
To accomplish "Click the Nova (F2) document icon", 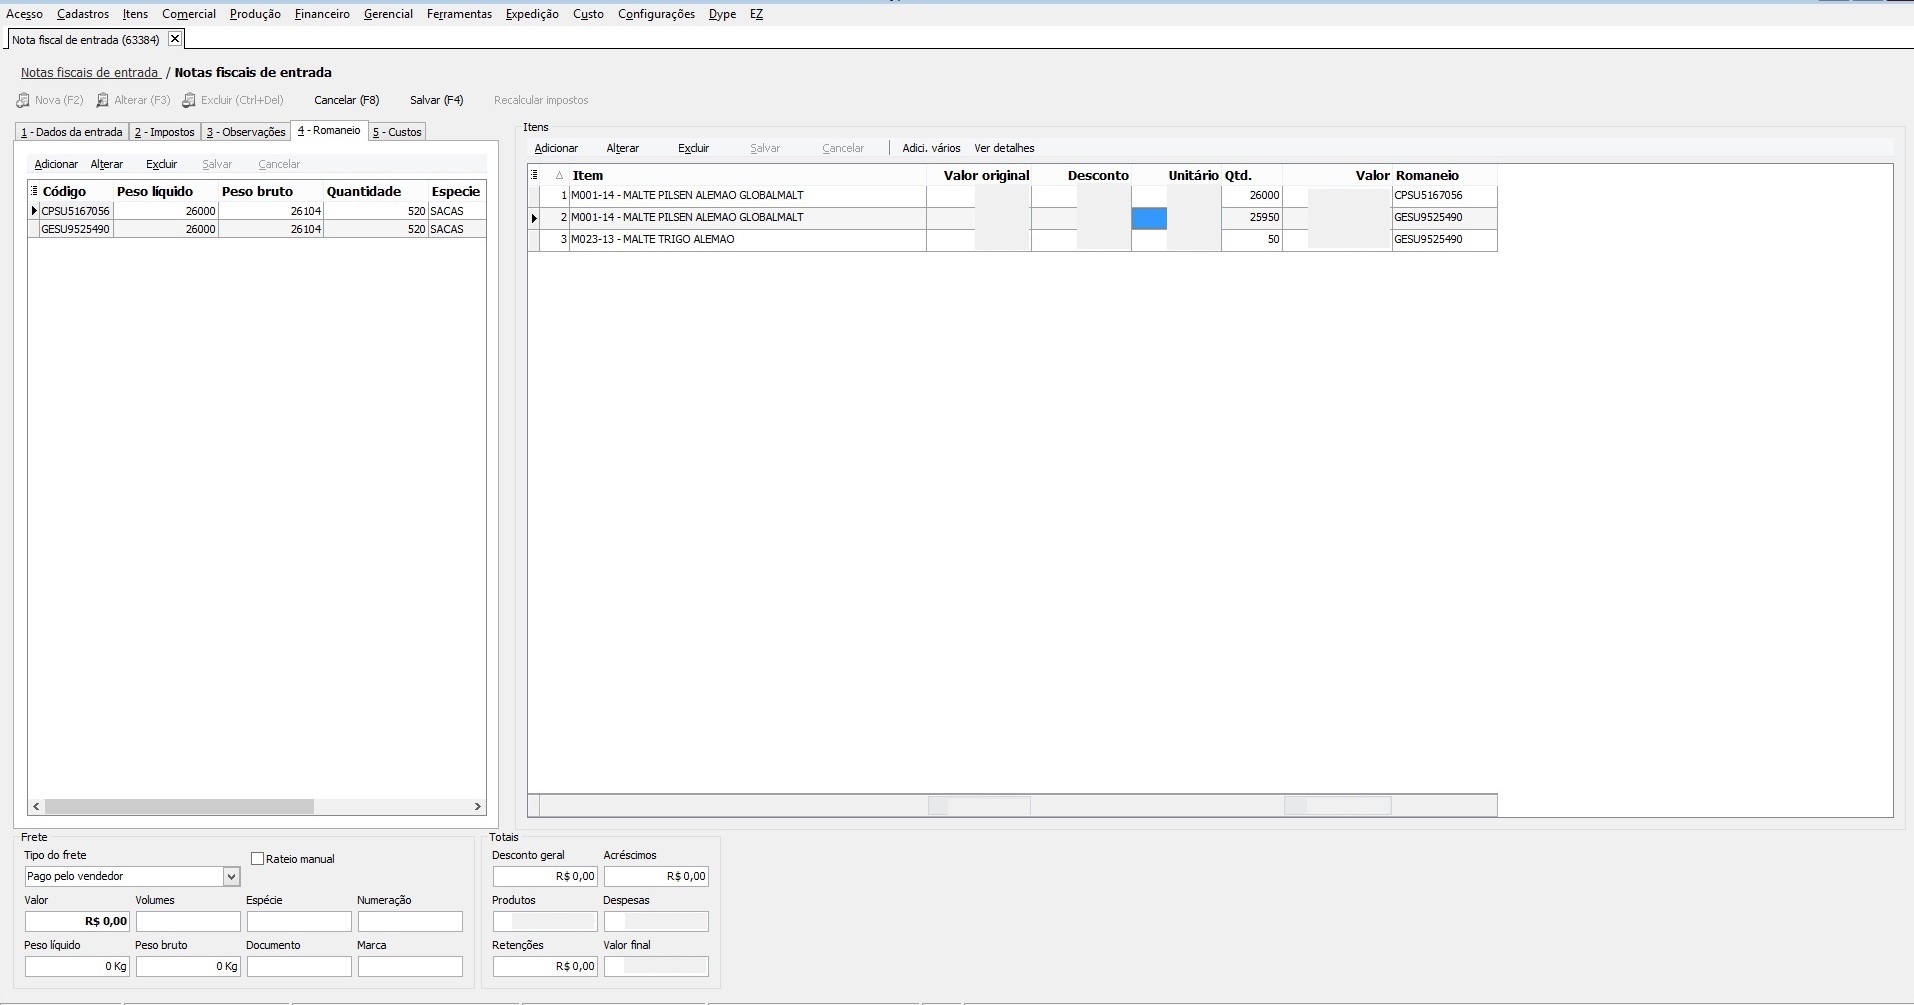I will (23, 100).
